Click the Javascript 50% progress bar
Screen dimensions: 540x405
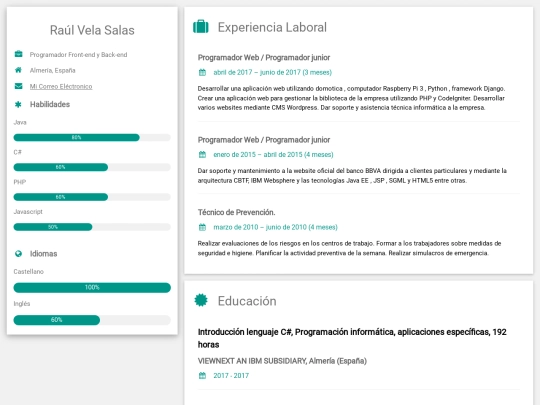(x=92, y=227)
